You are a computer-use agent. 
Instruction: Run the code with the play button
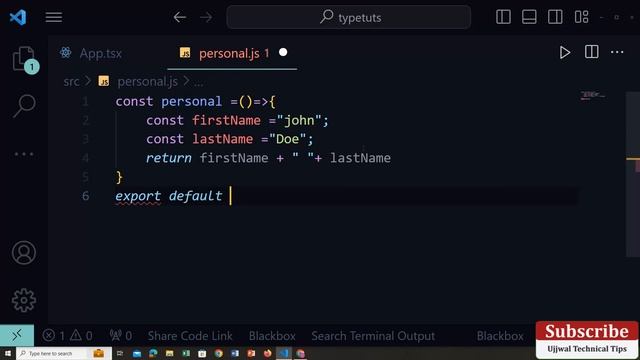coord(565,53)
